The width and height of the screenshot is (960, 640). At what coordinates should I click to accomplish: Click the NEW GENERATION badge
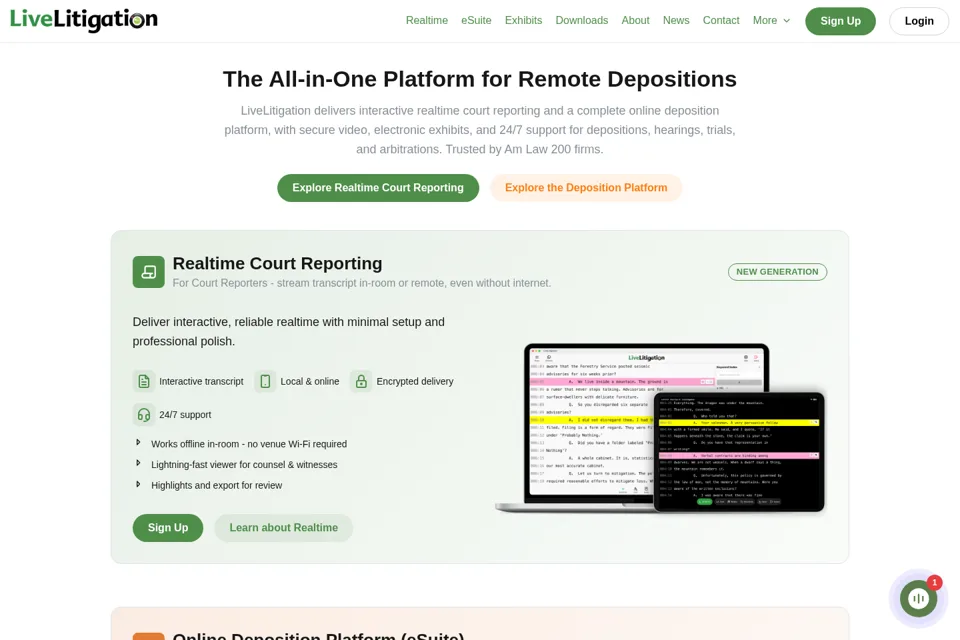pos(777,272)
